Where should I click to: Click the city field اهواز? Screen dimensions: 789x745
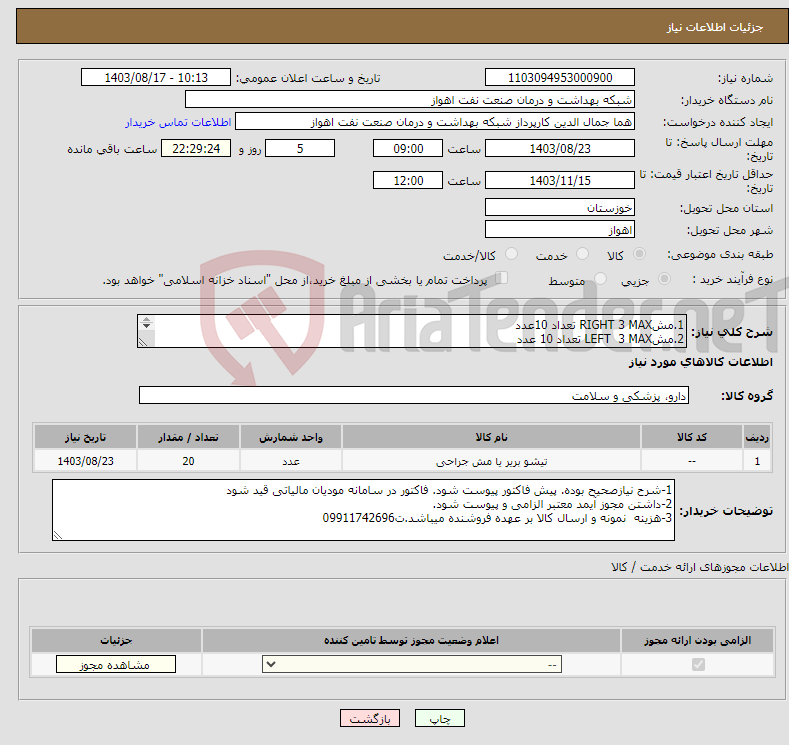point(560,229)
